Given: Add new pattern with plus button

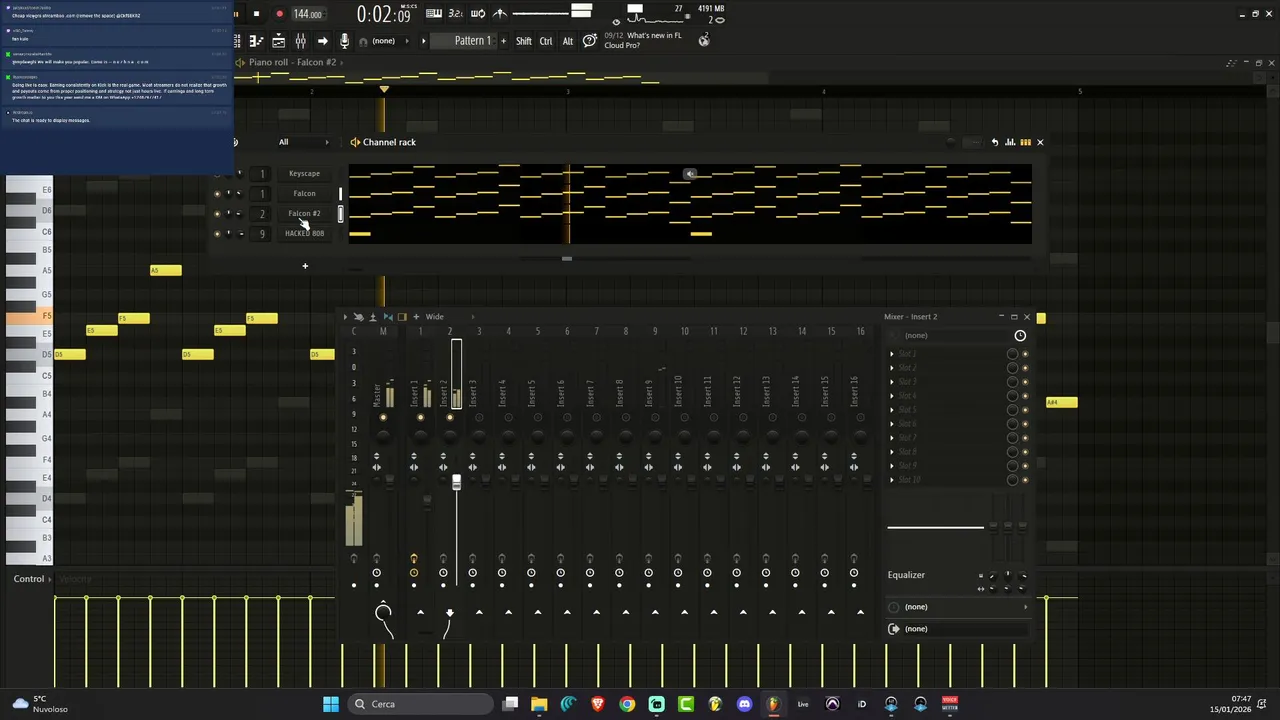Looking at the screenshot, I should tap(503, 41).
